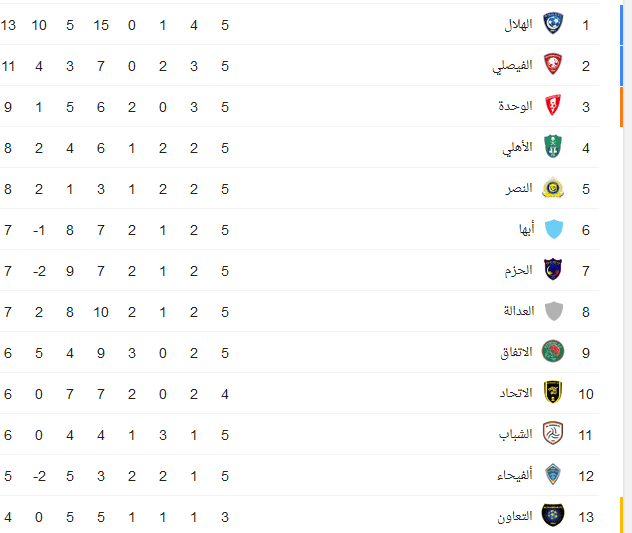Click the Al-Ettifaq round logo
The width and height of the screenshot is (632, 533).
(553, 352)
